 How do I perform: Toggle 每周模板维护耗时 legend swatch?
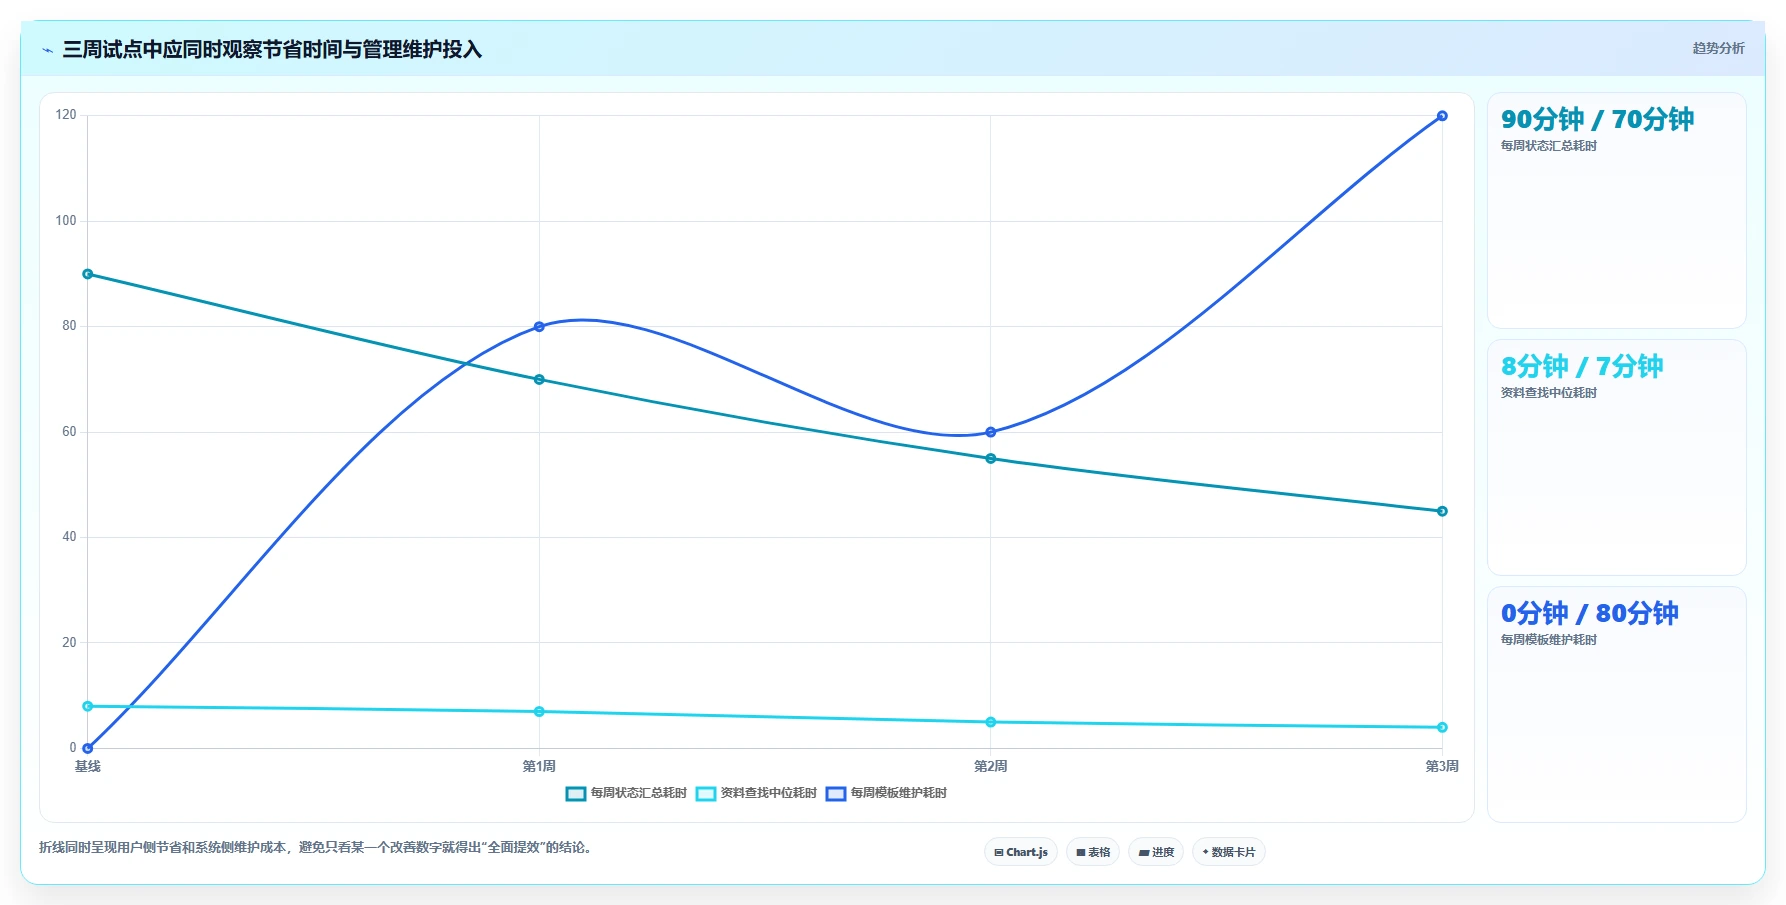click(x=836, y=794)
